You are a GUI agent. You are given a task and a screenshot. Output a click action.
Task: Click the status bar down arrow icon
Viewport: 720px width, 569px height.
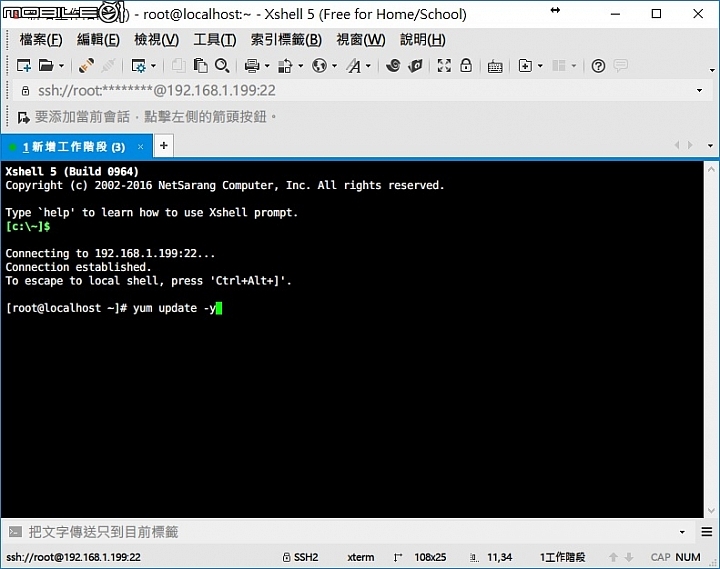click(629, 557)
